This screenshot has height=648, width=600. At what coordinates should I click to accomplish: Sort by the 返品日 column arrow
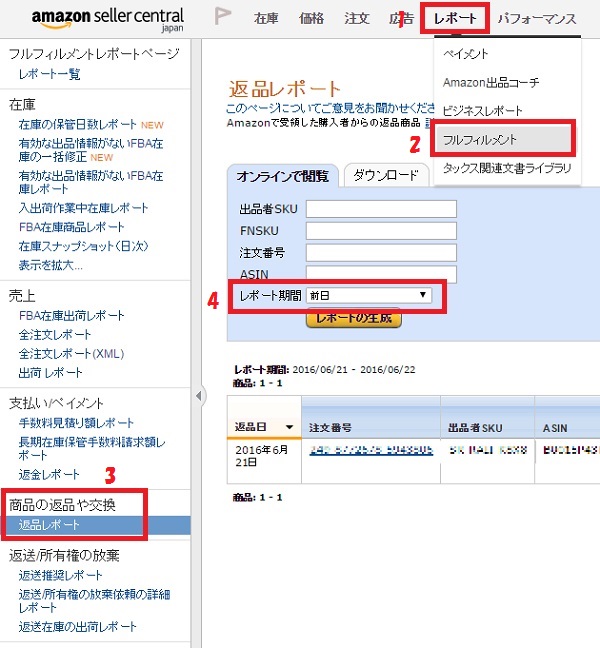(x=289, y=427)
